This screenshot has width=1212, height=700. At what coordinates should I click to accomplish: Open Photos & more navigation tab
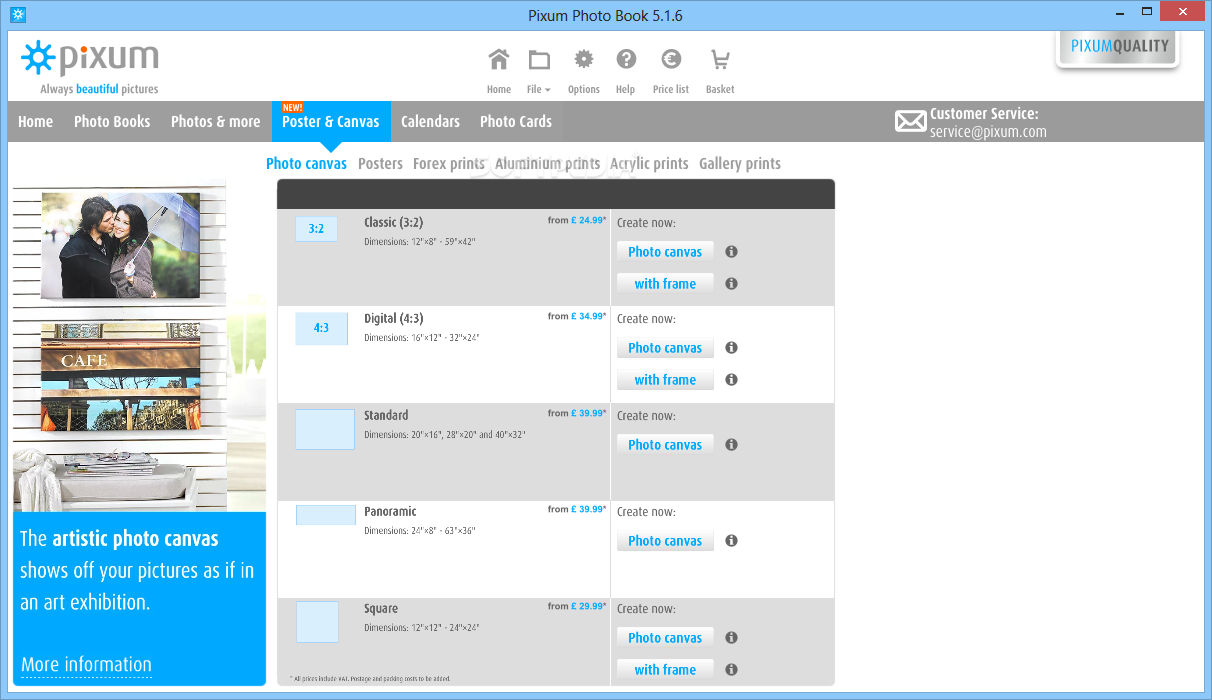click(215, 121)
